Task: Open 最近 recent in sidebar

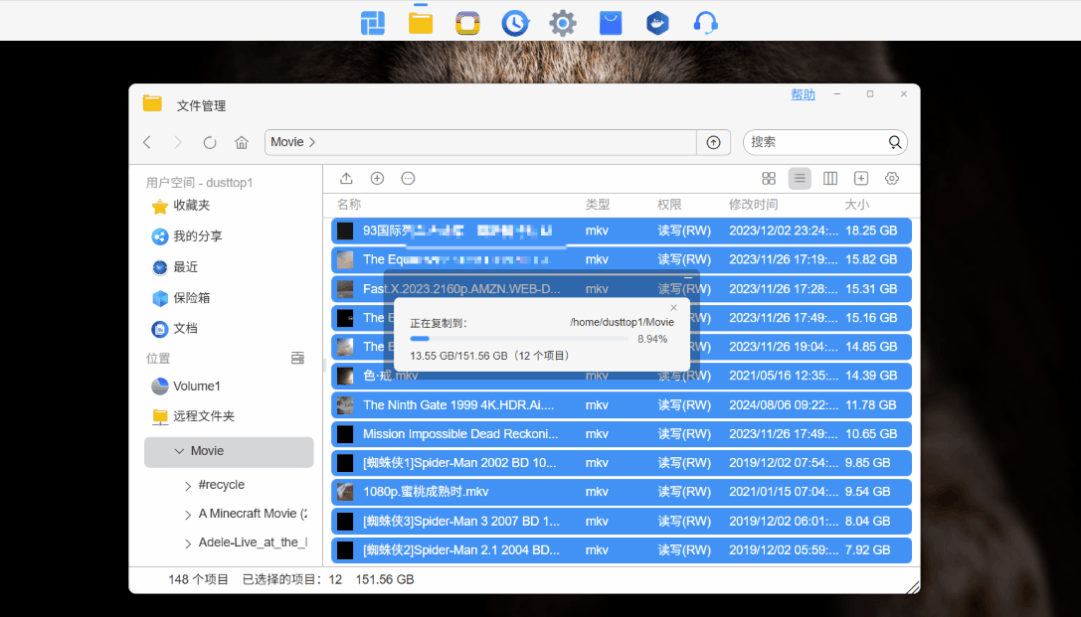Action: coord(174,267)
